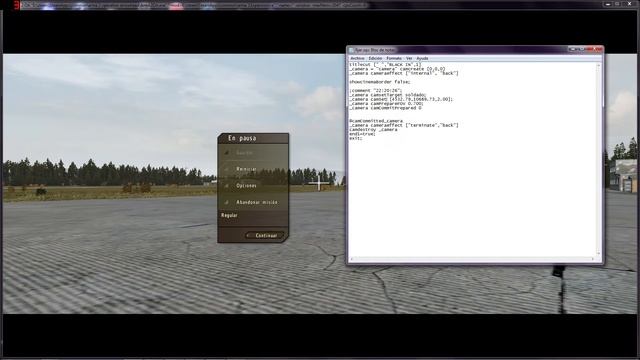Open the Edición menu in Notepad

(375, 58)
